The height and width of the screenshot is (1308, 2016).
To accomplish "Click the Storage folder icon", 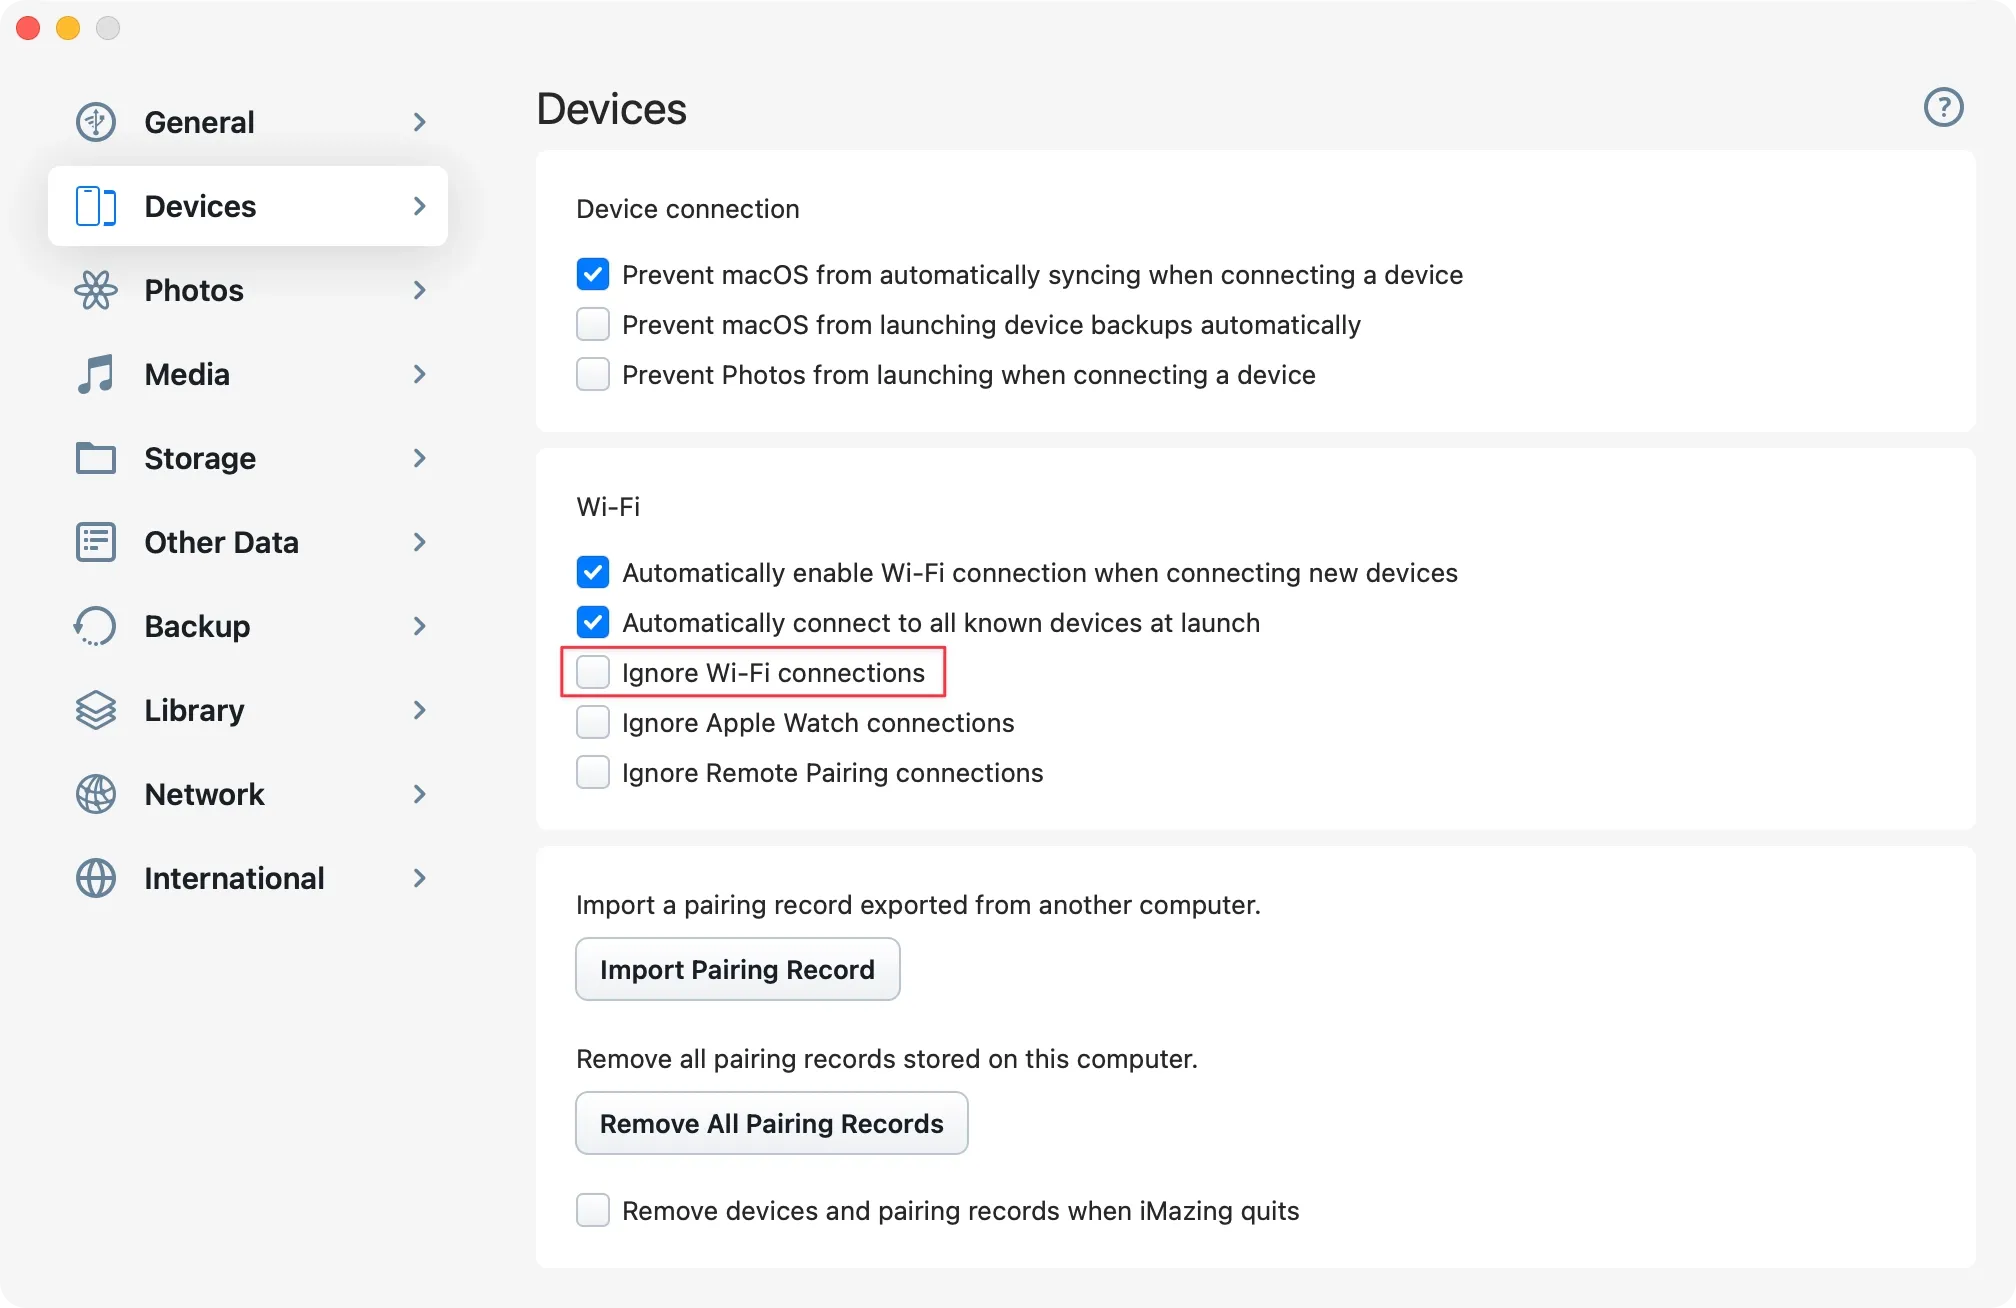I will pyautogui.click(x=95, y=458).
